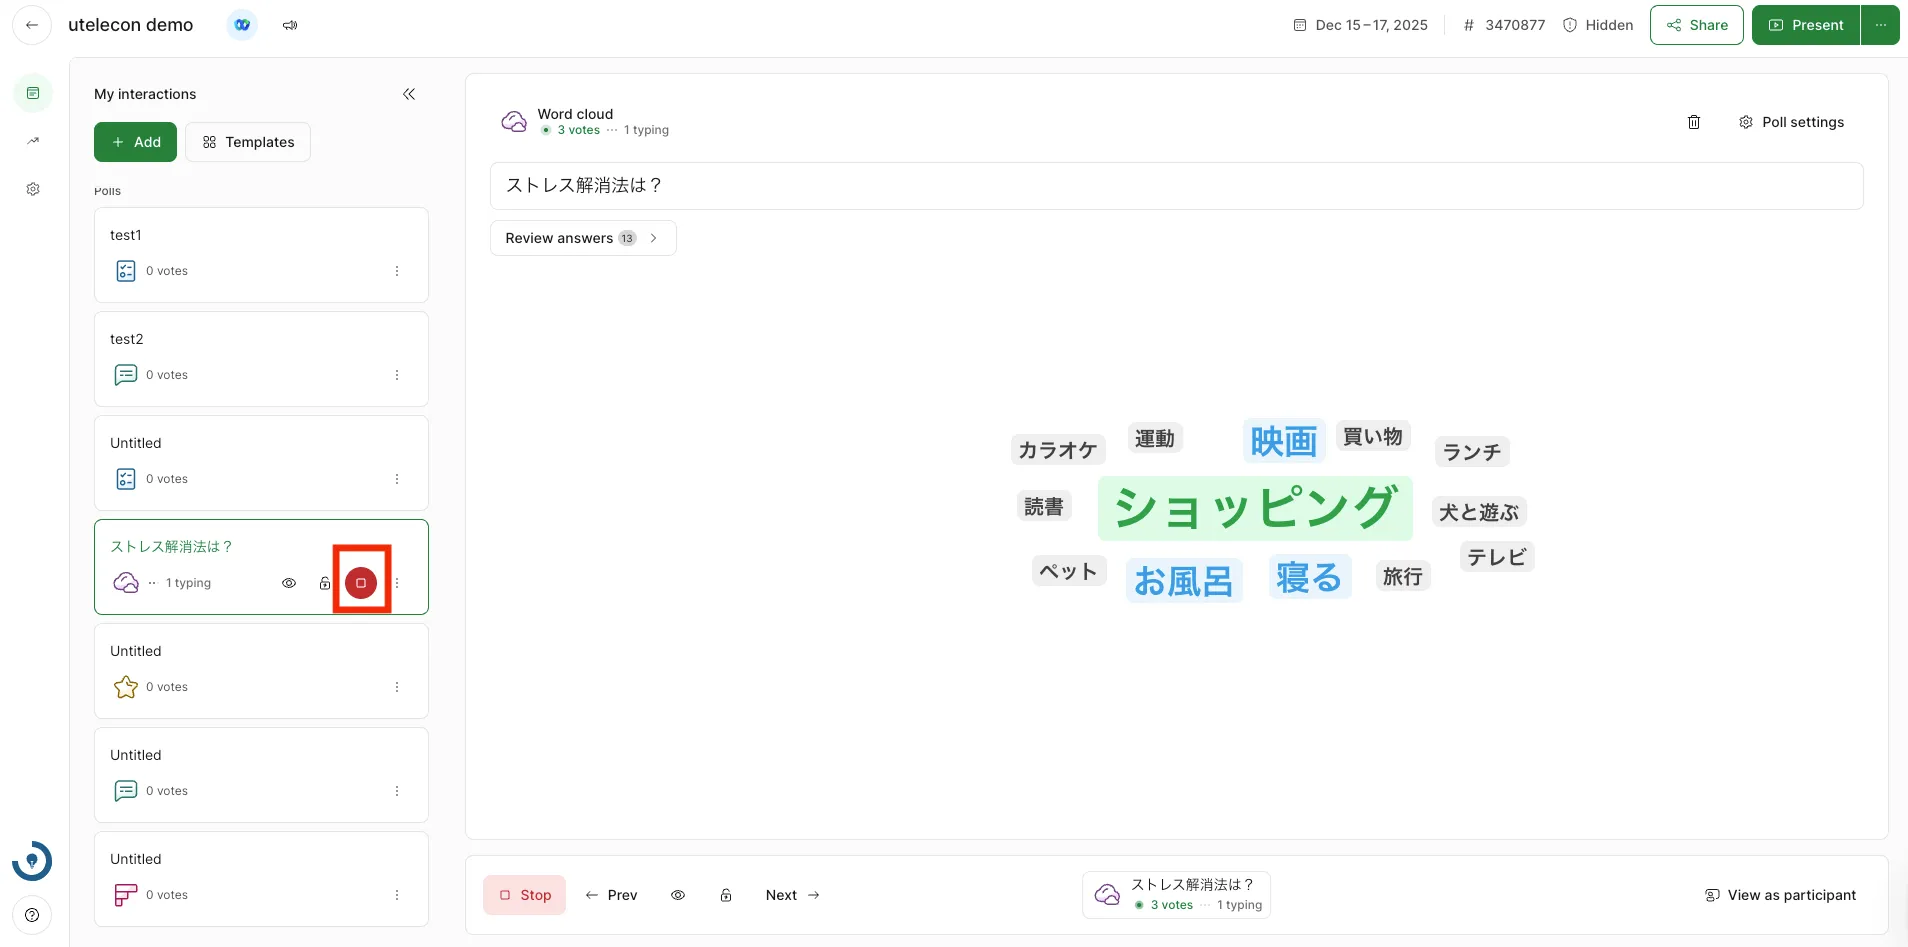The width and height of the screenshot is (1908, 947).
Task: Click the Share button
Action: click(1696, 25)
